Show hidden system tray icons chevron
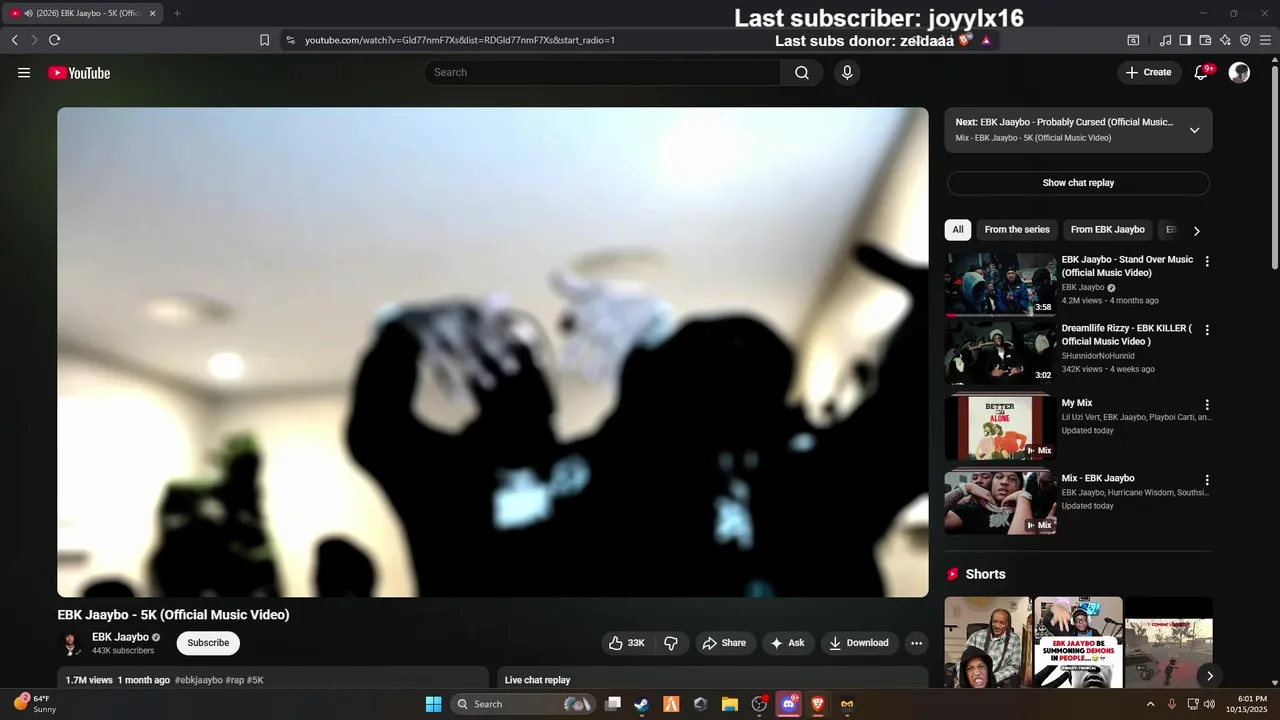1280x720 pixels. pyautogui.click(x=1150, y=704)
